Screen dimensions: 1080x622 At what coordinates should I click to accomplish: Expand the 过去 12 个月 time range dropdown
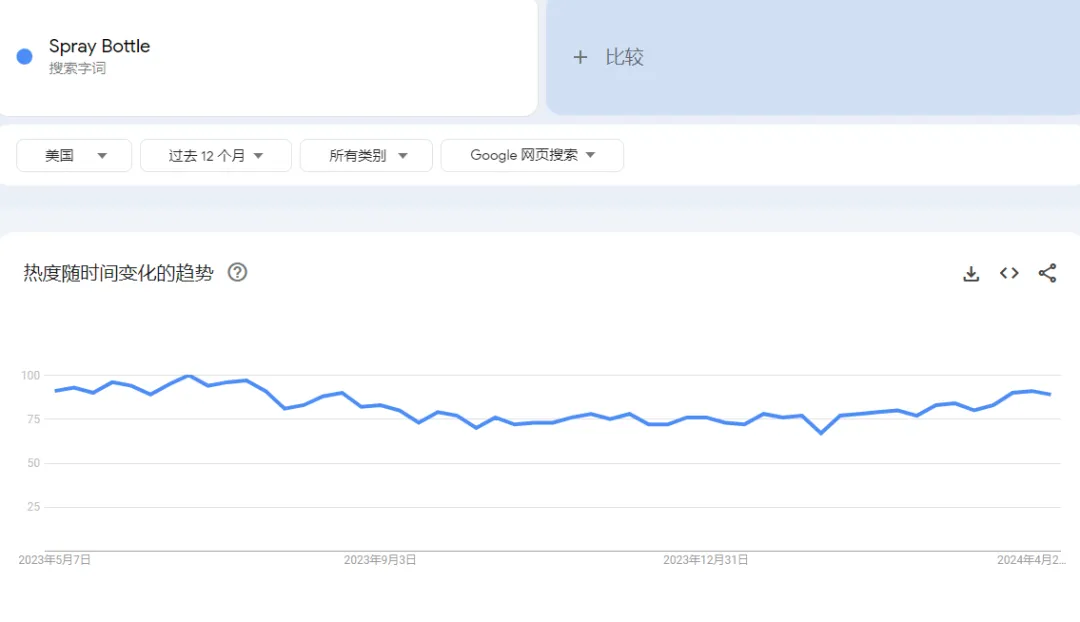215,155
